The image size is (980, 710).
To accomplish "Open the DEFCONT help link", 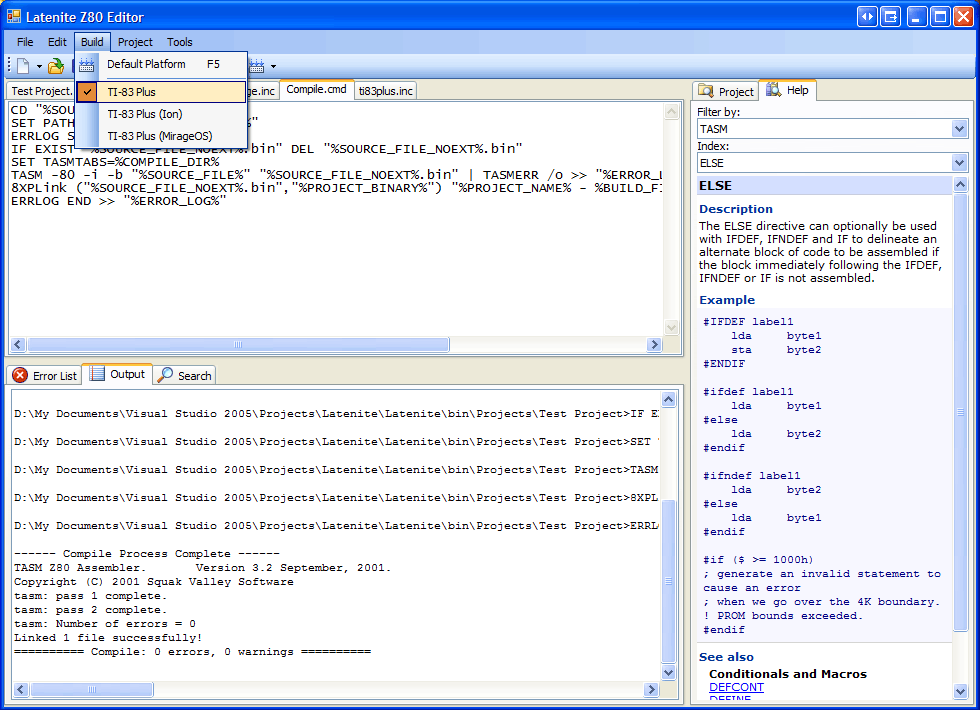I will (x=736, y=688).
